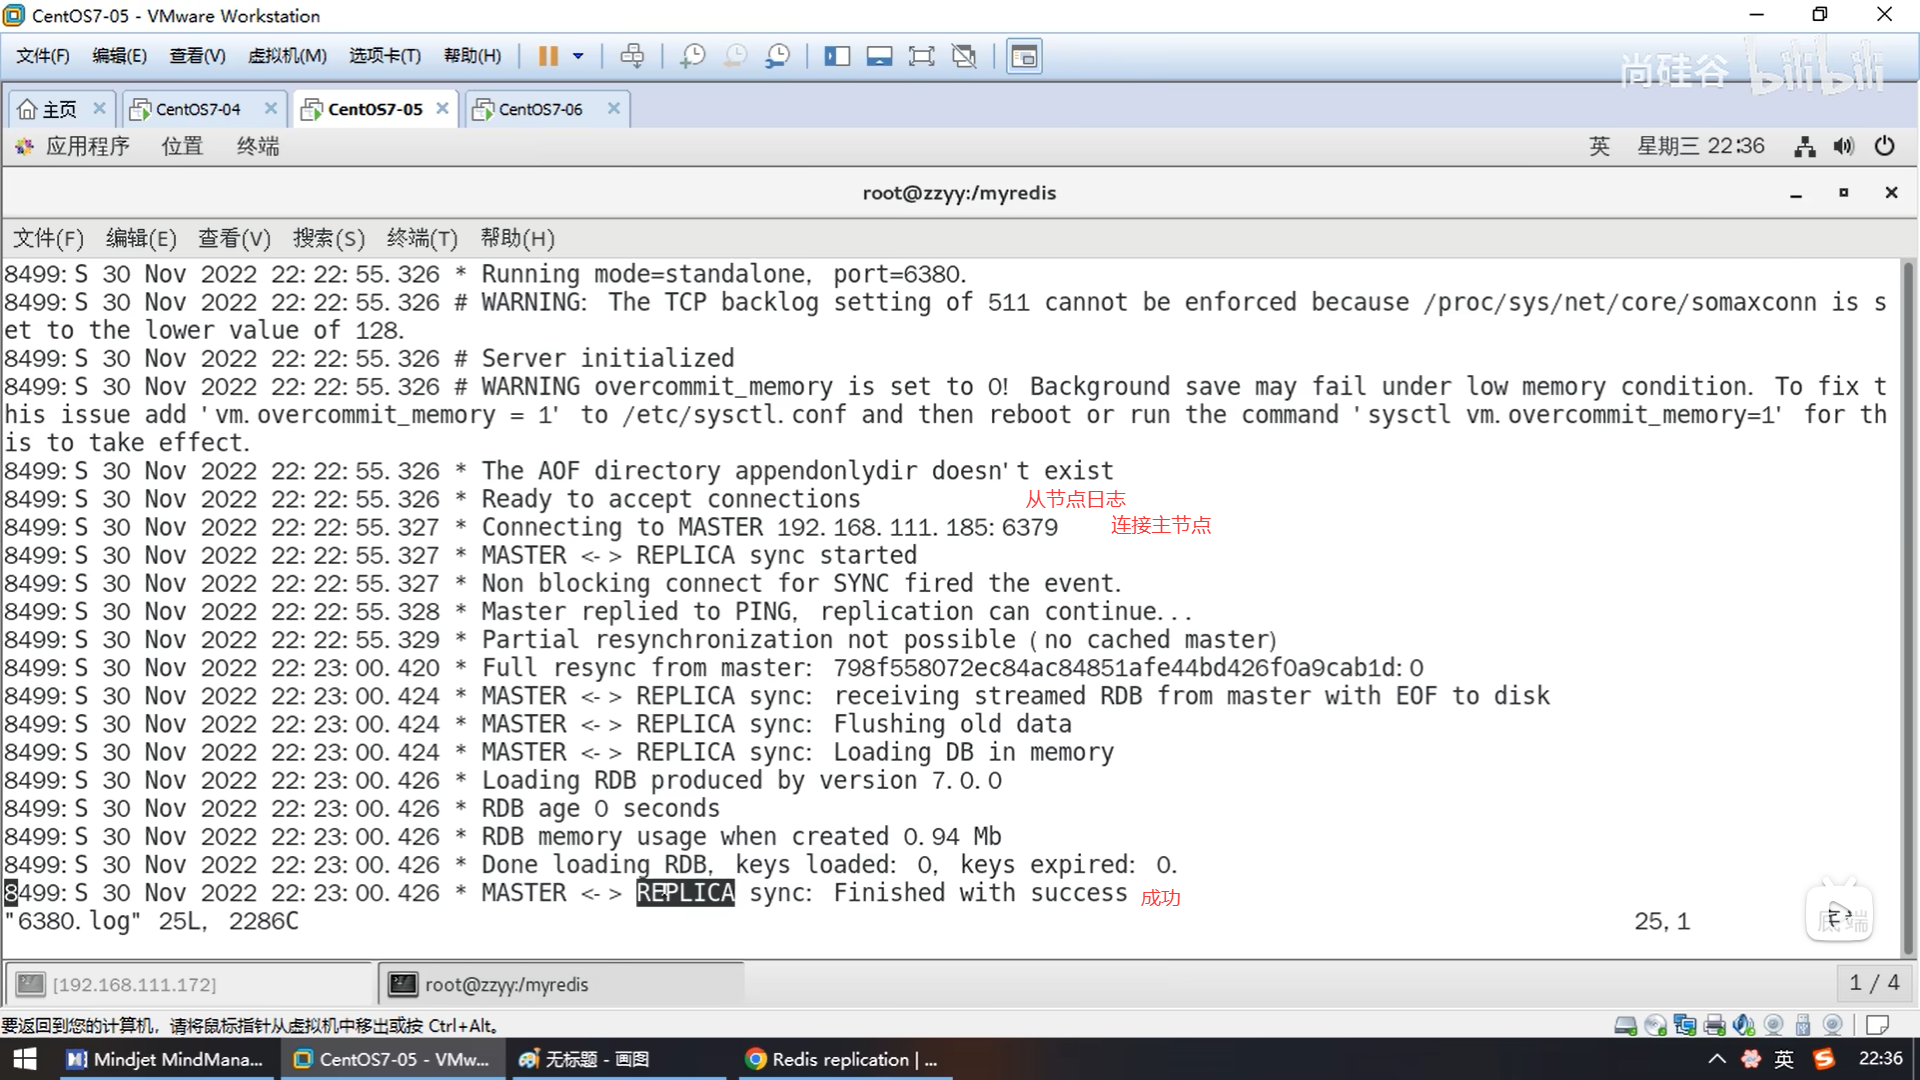Close the CentOS7-06 tab

[614, 108]
